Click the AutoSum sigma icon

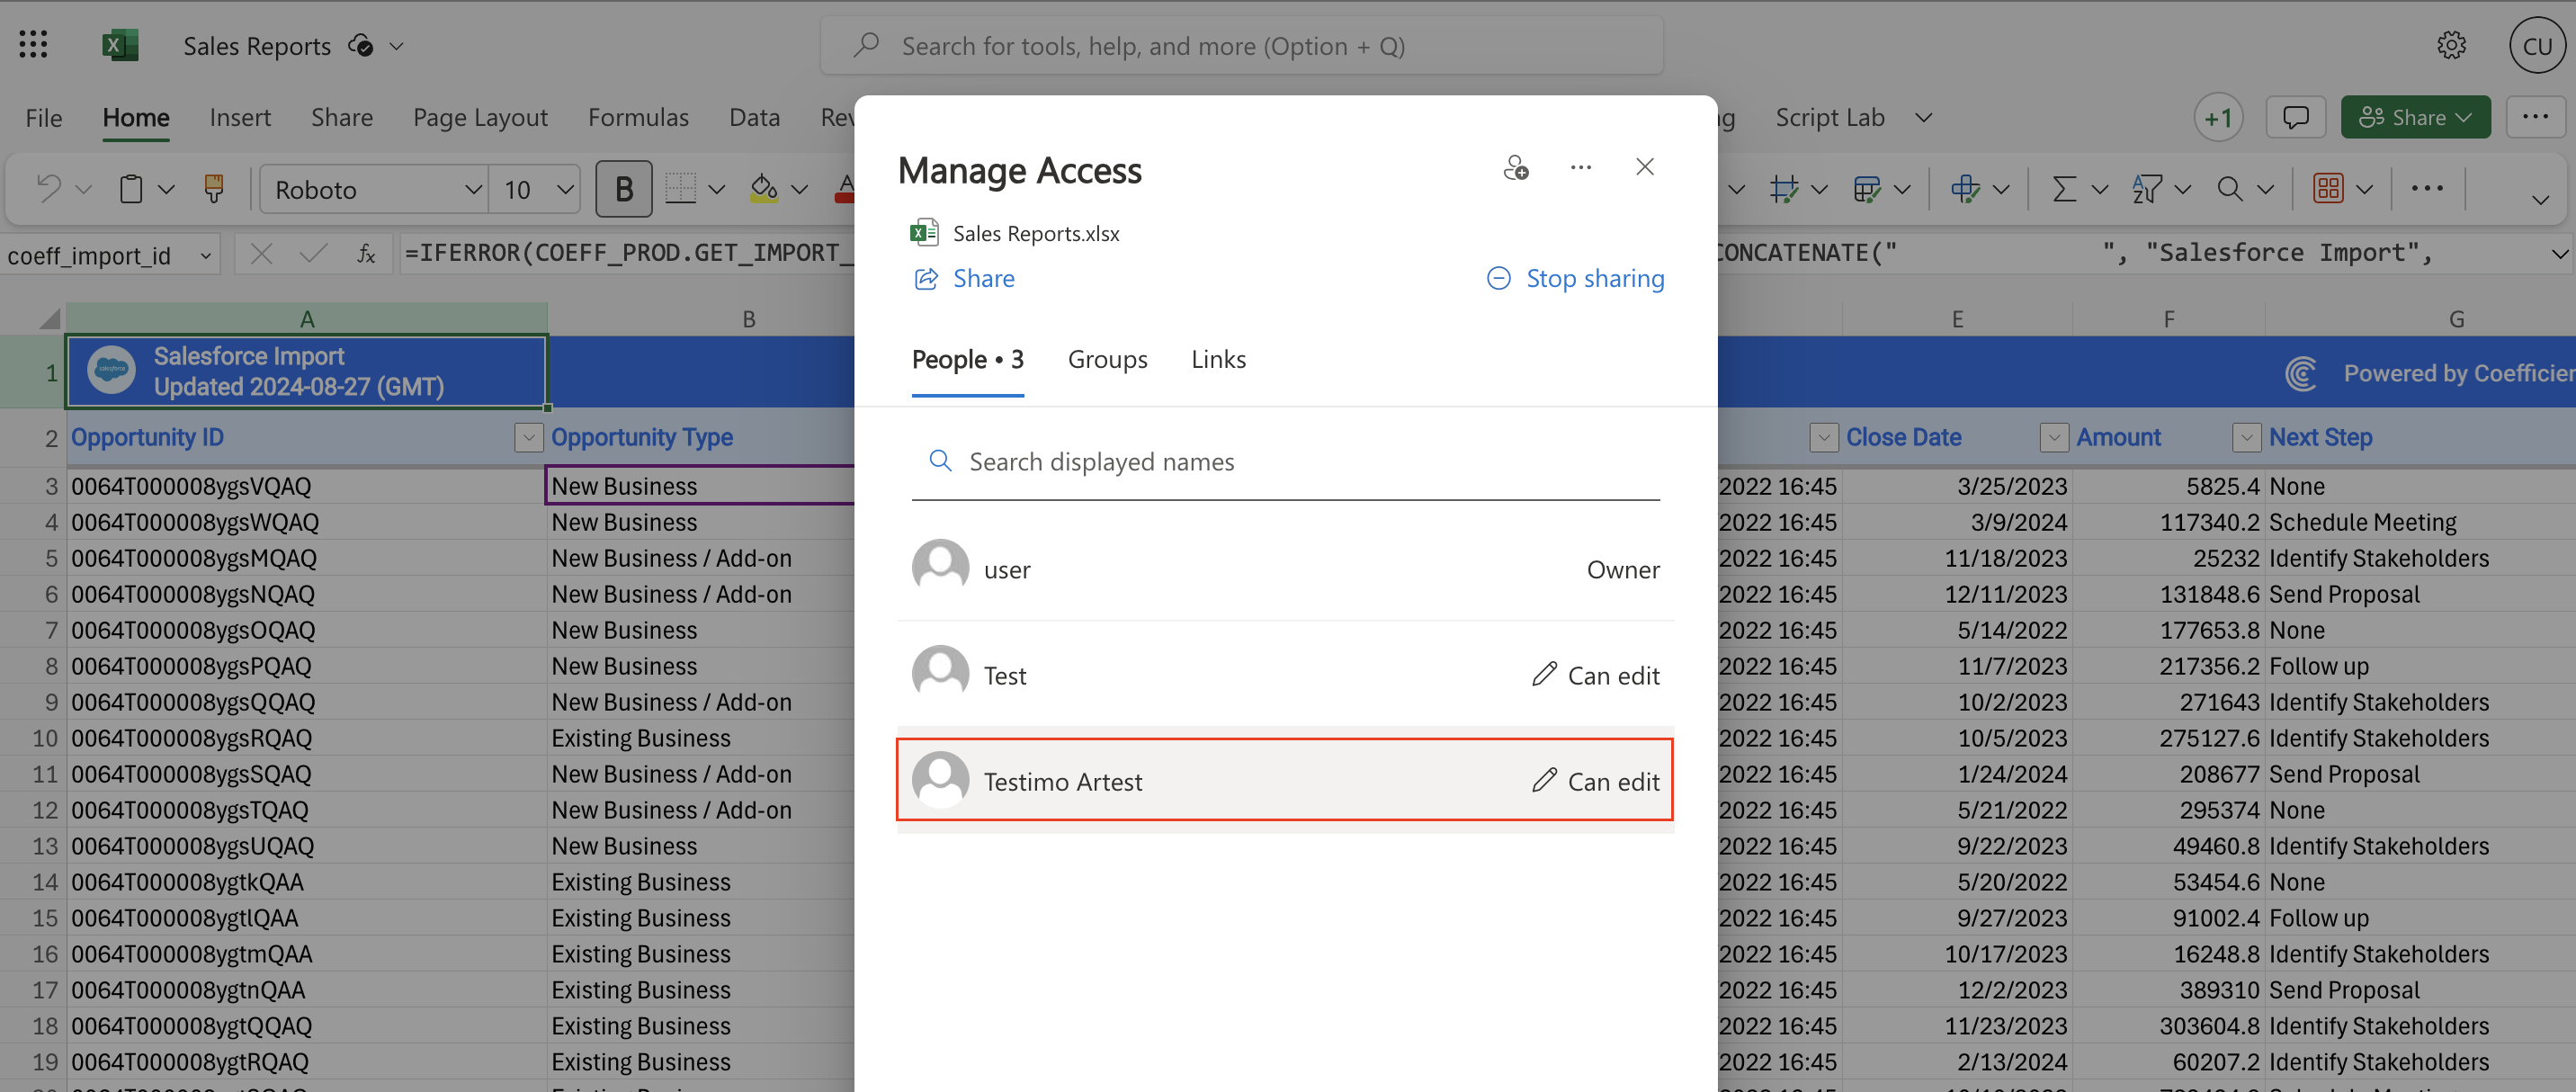pyautogui.click(x=2064, y=189)
